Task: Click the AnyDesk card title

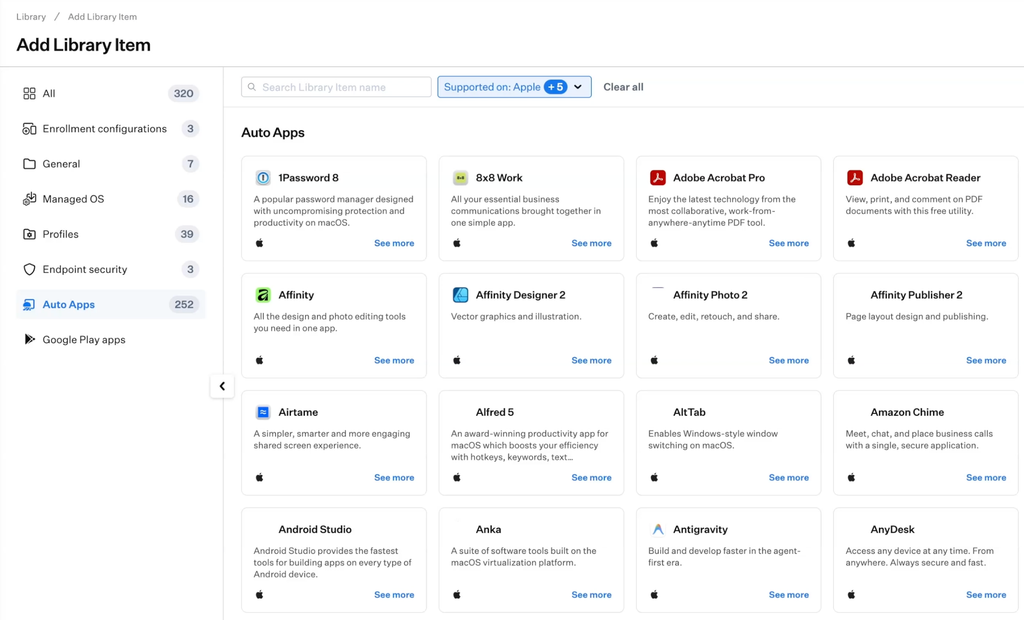Action: (x=892, y=529)
